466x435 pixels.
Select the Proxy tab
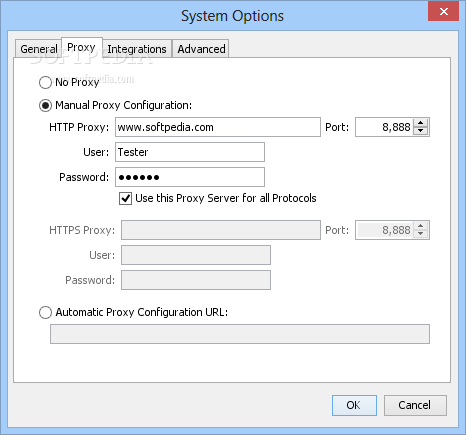(82, 47)
